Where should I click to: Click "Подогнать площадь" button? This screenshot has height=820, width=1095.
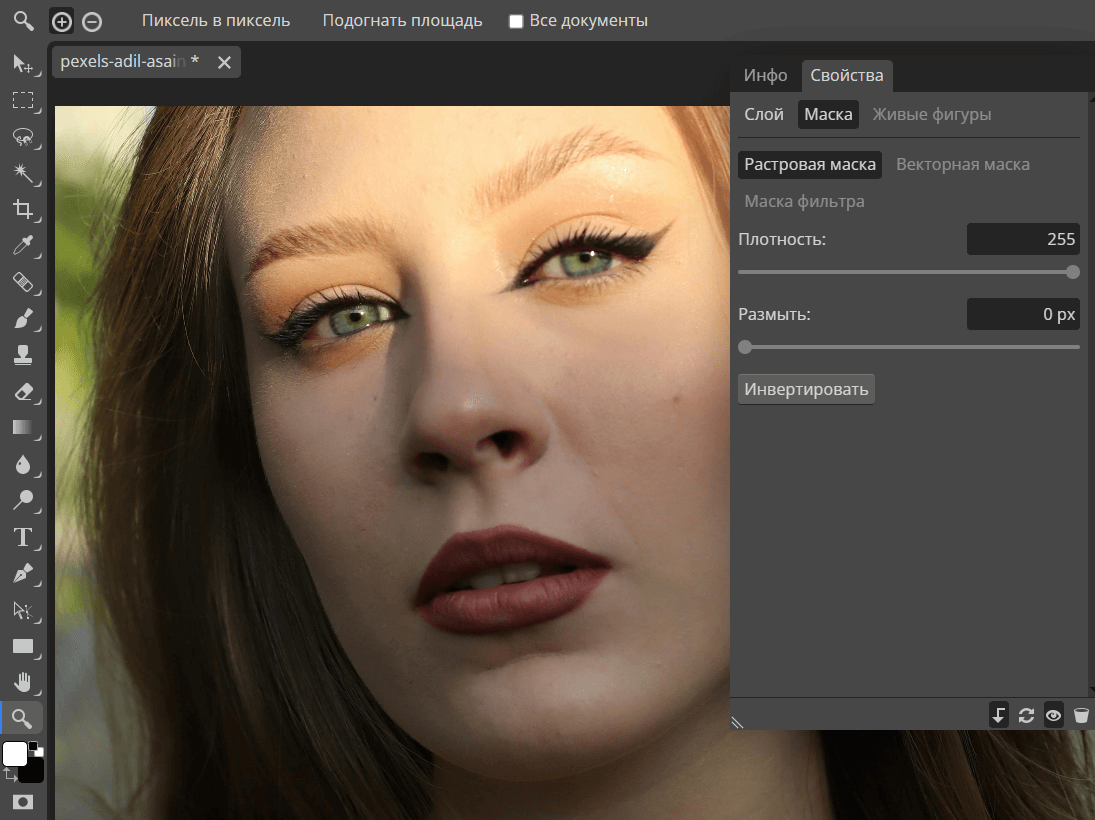(402, 21)
